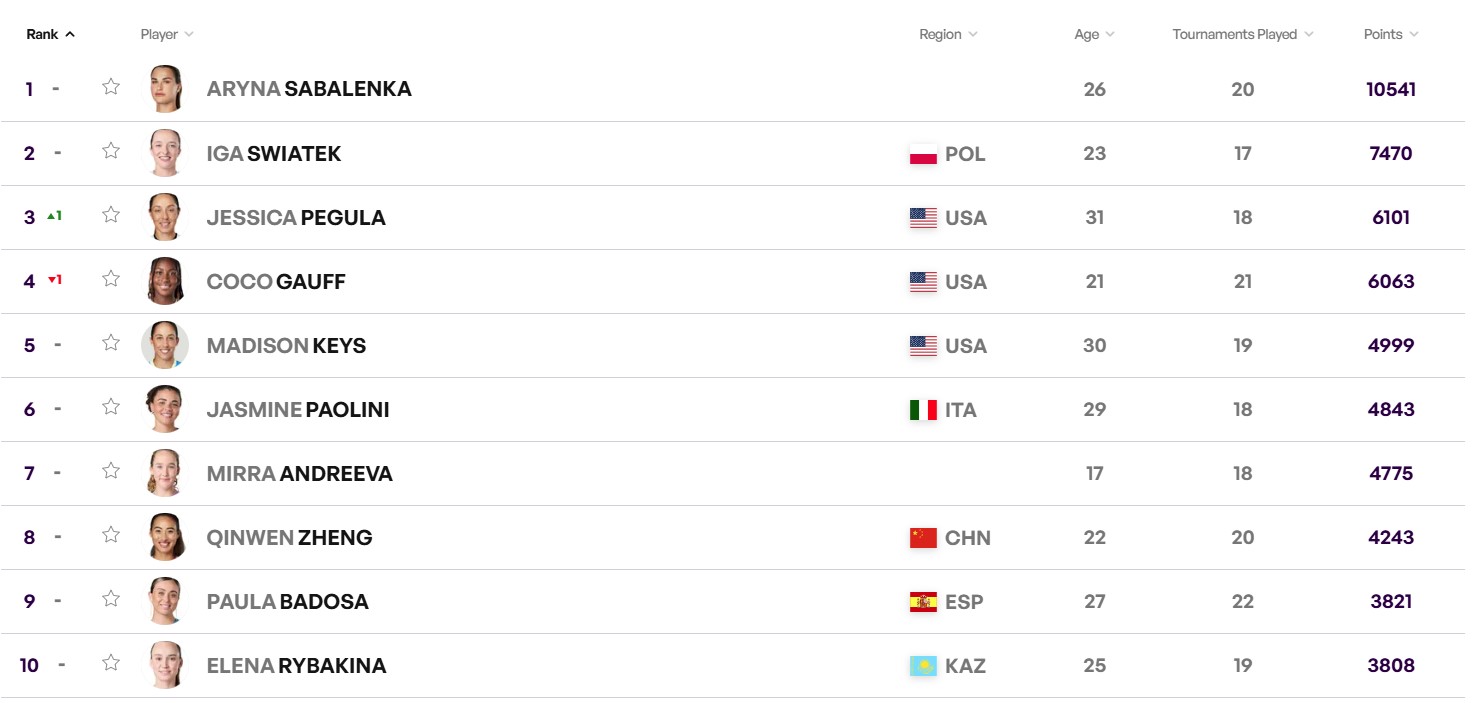Screen dimensions: 1474x703
Task: Expand the Tournaments Played column sorter
Action: 1242,34
